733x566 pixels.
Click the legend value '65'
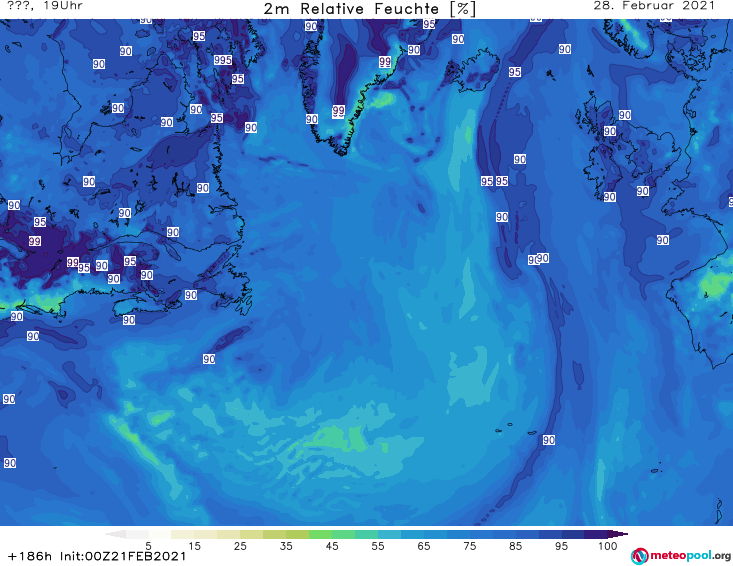click(424, 546)
